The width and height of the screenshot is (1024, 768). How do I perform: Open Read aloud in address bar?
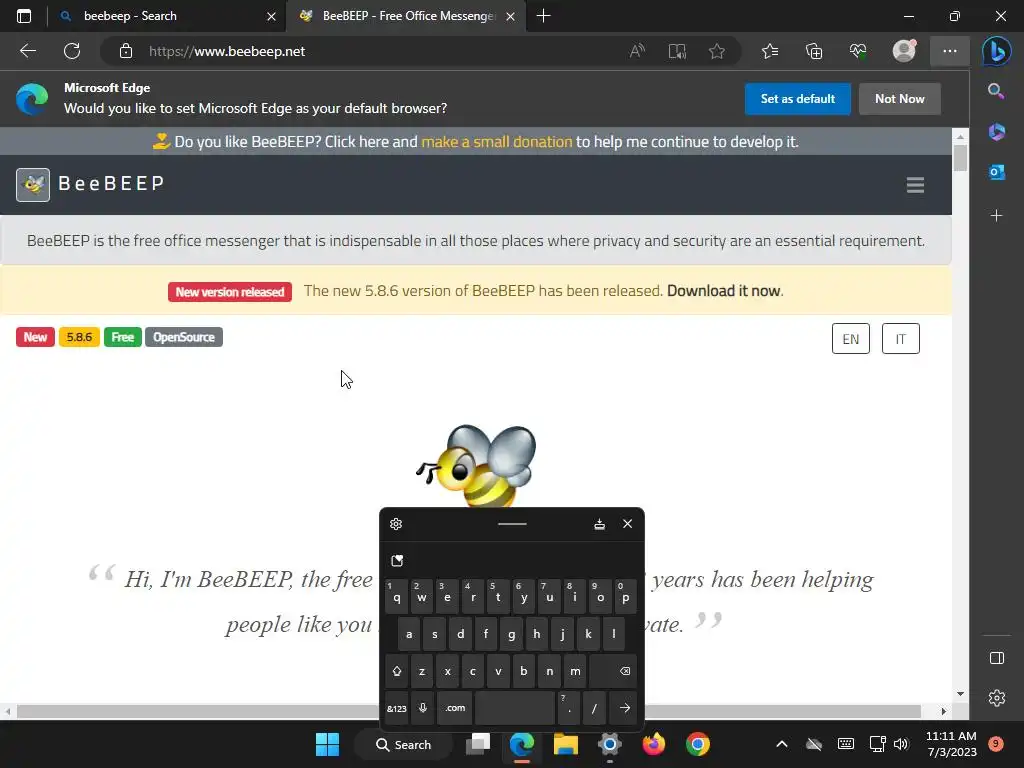637,51
